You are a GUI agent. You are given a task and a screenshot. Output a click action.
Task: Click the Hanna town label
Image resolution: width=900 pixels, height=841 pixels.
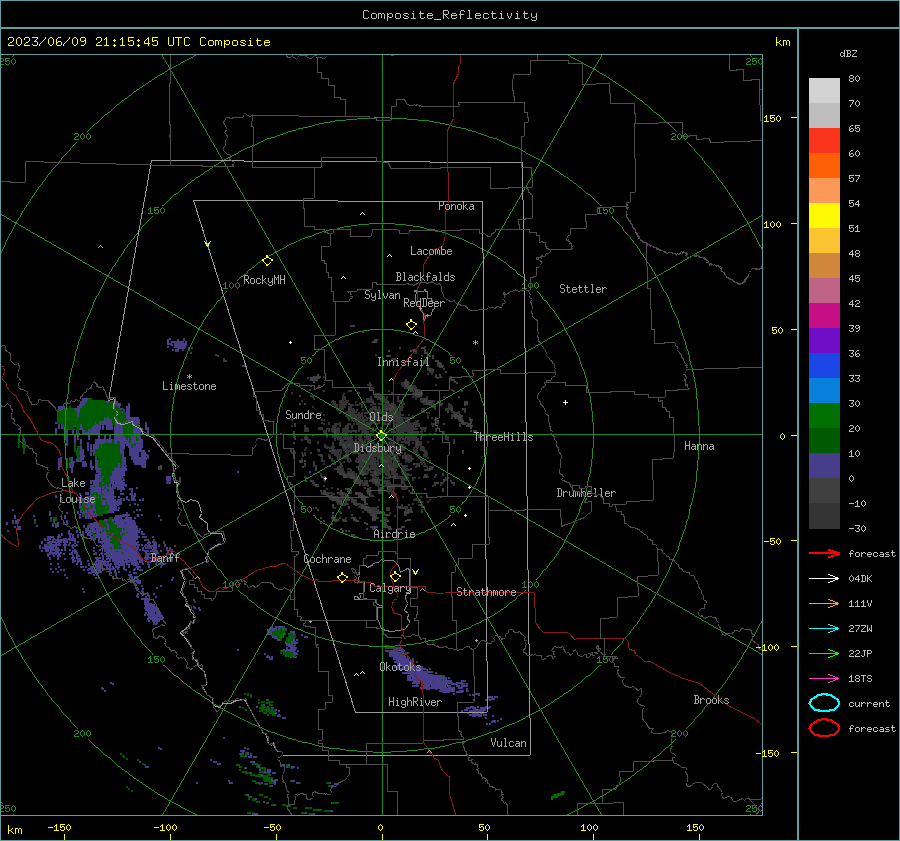point(699,446)
